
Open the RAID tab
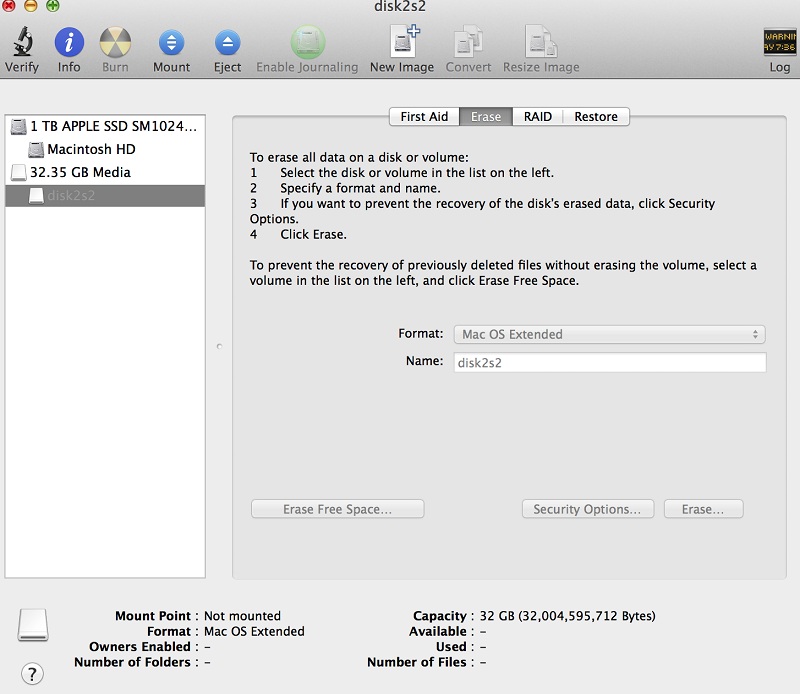point(537,116)
